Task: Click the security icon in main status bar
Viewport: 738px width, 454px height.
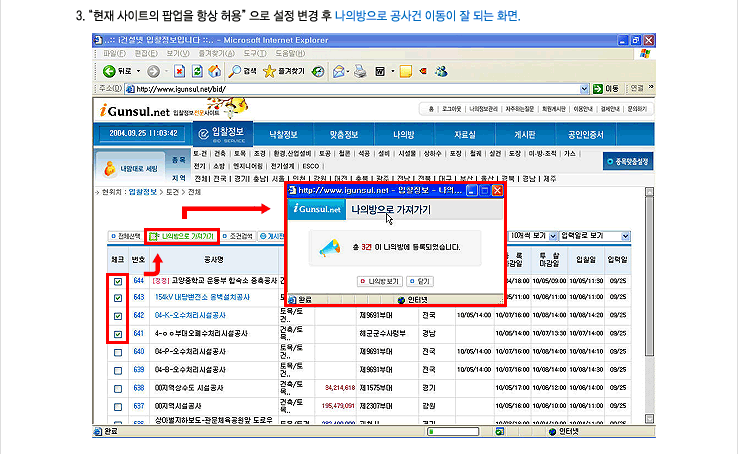Action: tap(499, 431)
